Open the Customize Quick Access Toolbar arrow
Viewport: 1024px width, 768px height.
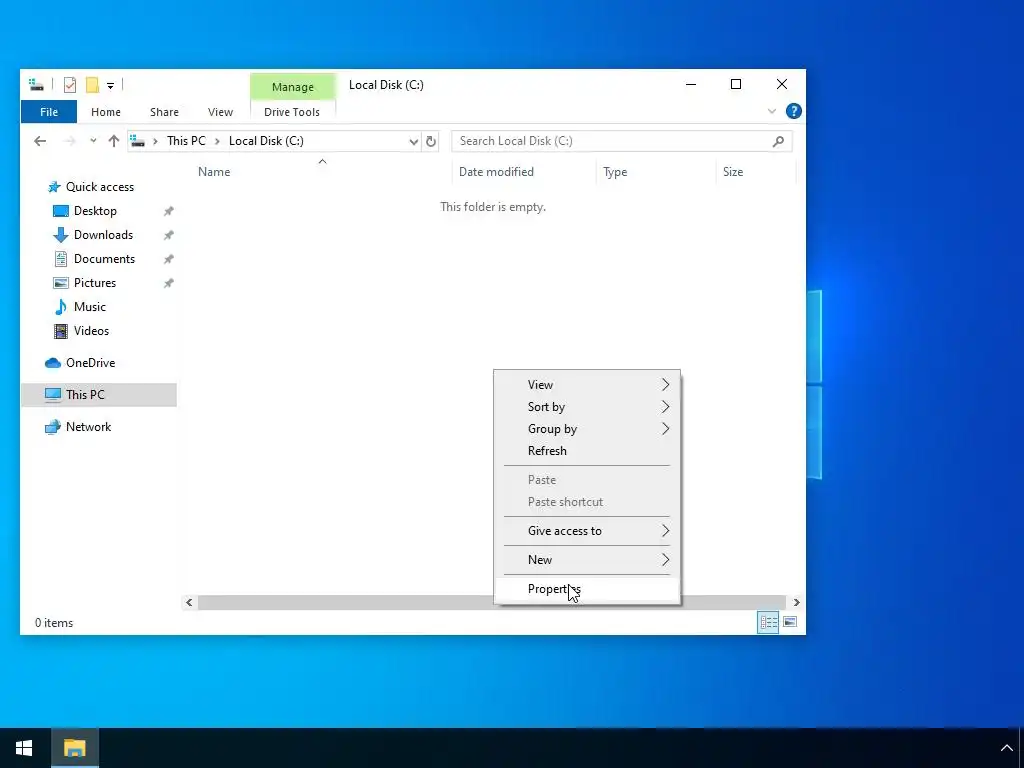click(110, 86)
